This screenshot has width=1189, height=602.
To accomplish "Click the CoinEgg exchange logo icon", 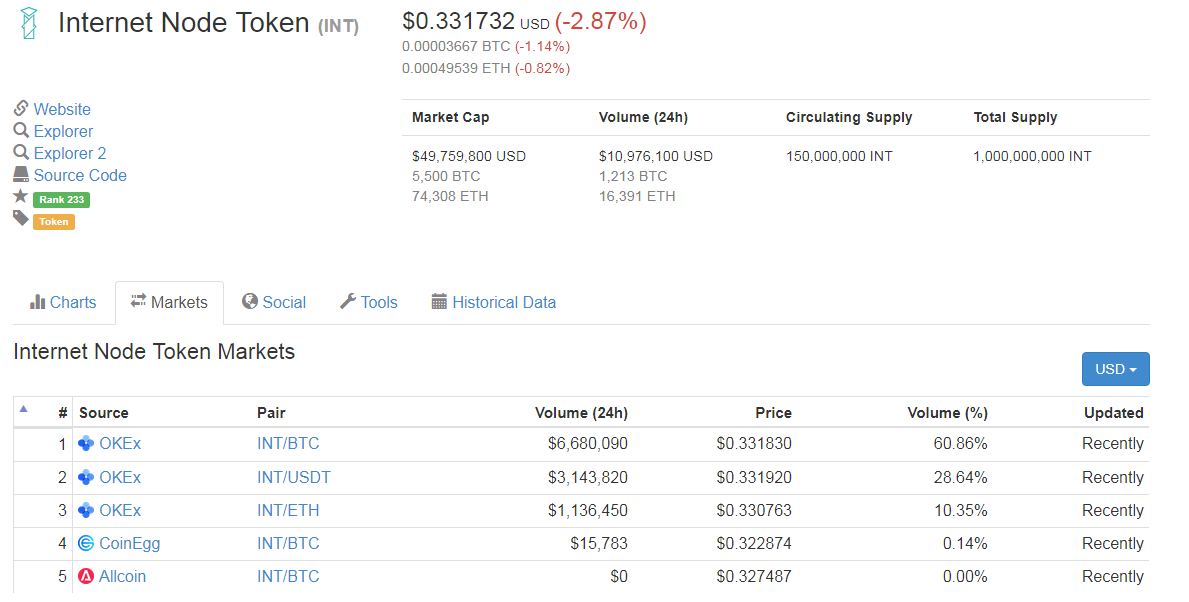I will click(x=86, y=544).
